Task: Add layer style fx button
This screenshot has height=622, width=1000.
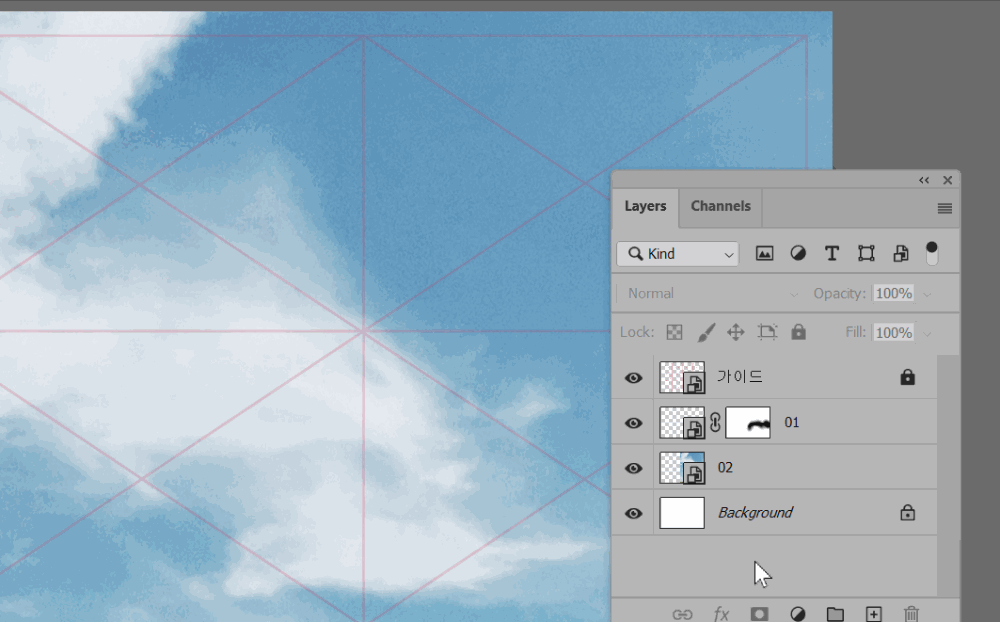Action: [x=721, y=614]
